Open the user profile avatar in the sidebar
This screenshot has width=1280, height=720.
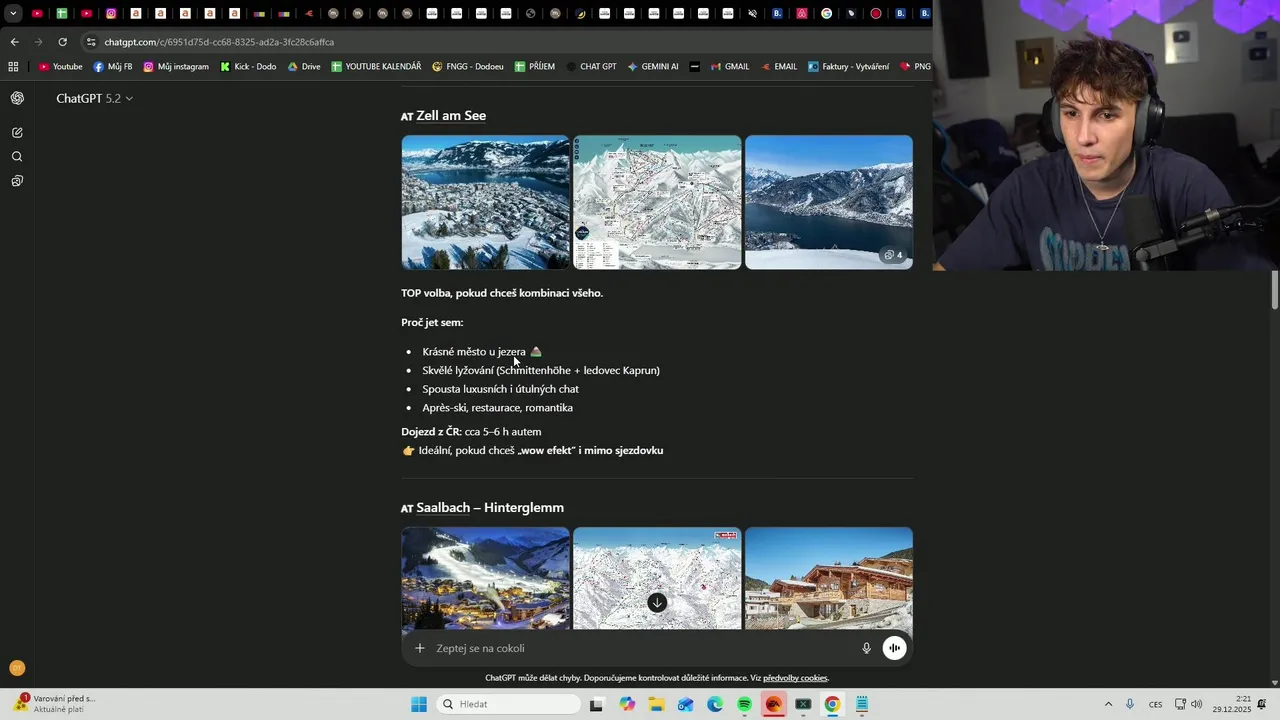point(17,668)
